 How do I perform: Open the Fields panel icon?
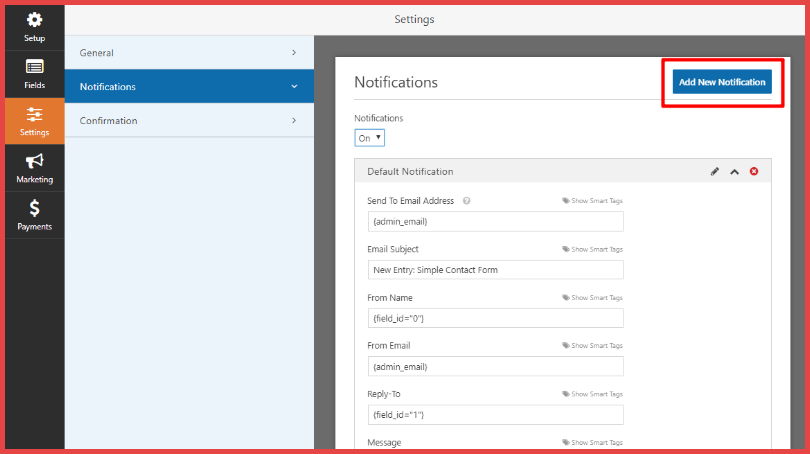34,67
